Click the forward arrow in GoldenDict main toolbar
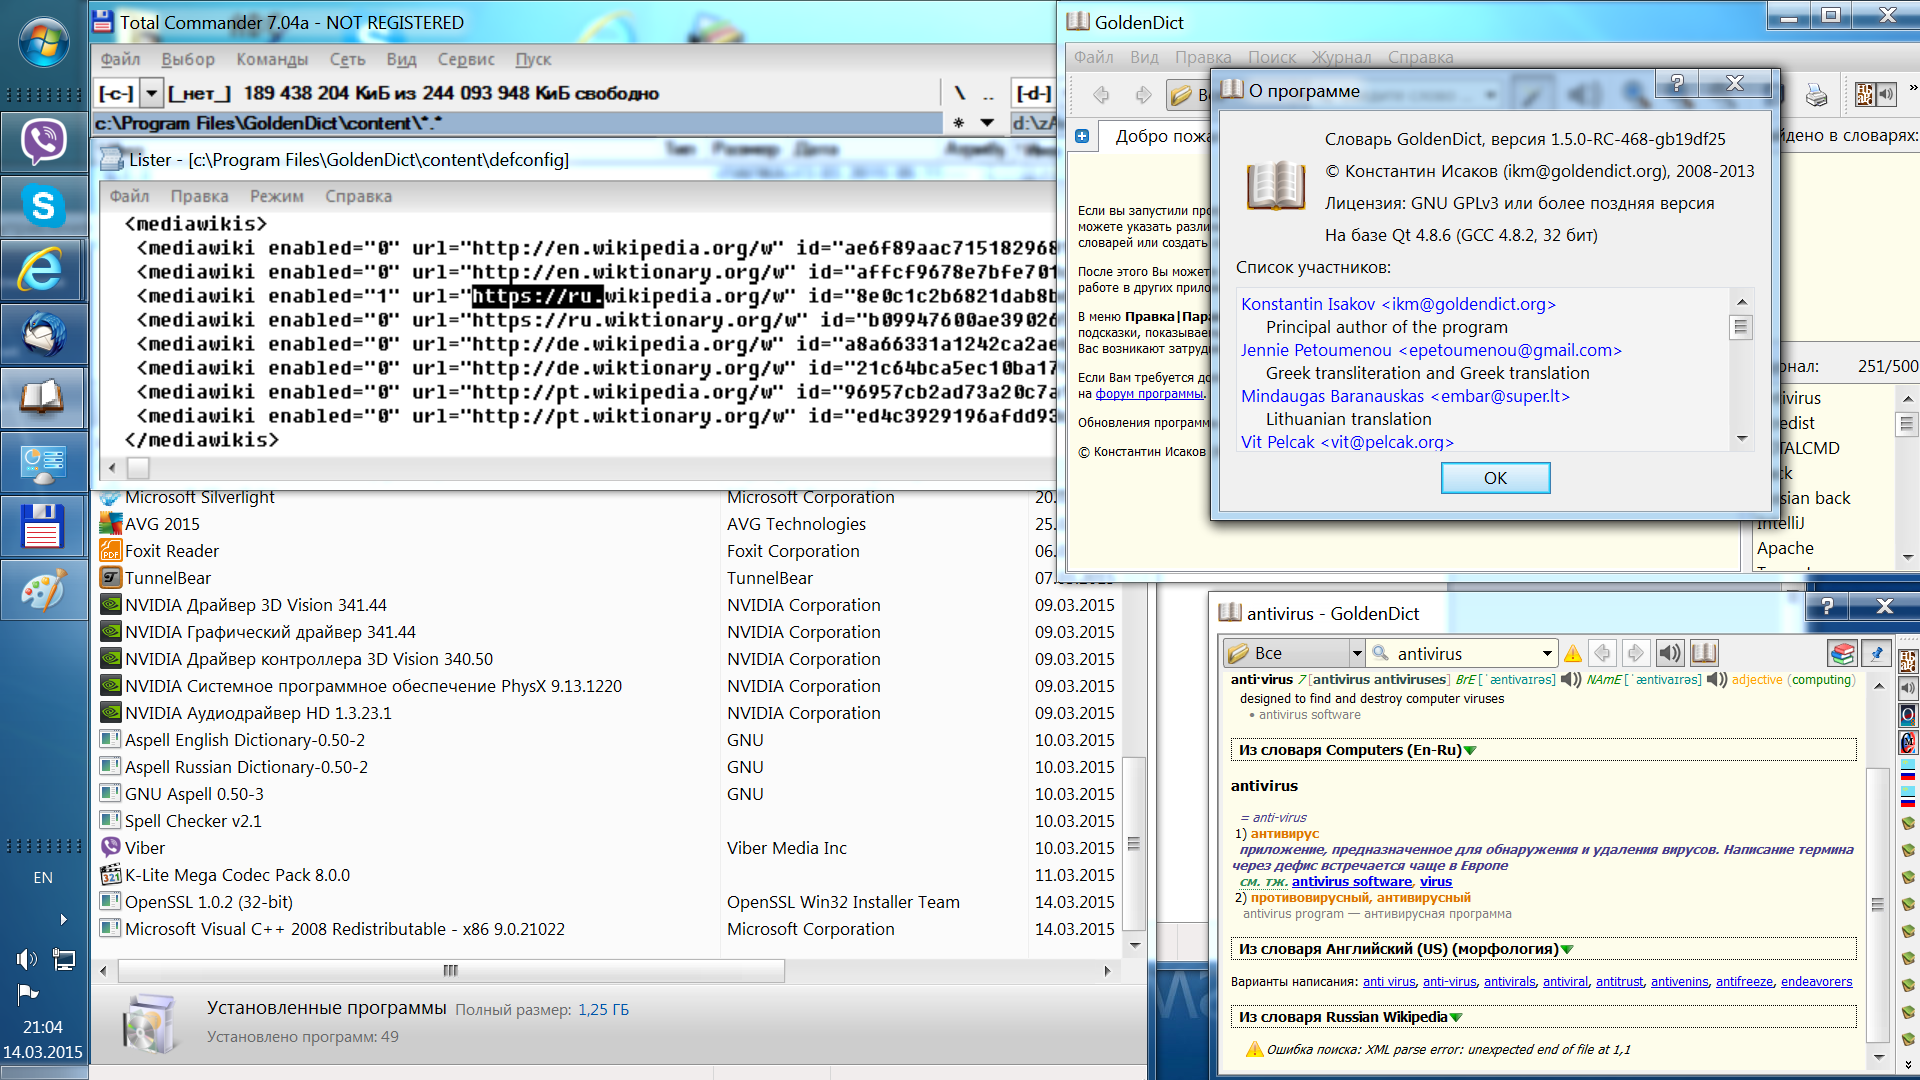Viewport: 1920px width, 1080px height. coord(1143,95)
